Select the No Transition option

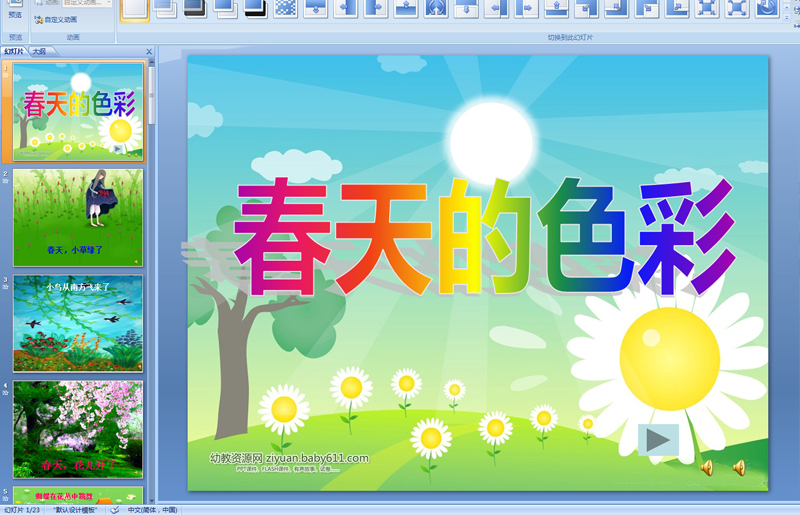click(x=135, y=9)
